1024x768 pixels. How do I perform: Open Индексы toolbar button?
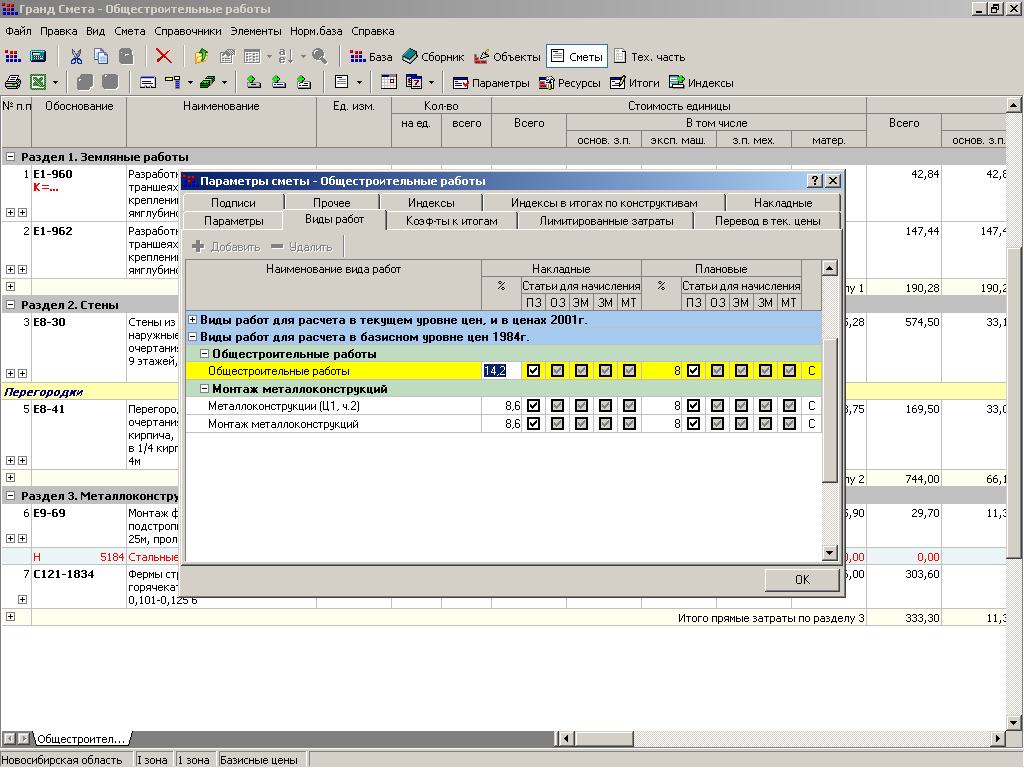pyautogui.click(x=701, y=83)
